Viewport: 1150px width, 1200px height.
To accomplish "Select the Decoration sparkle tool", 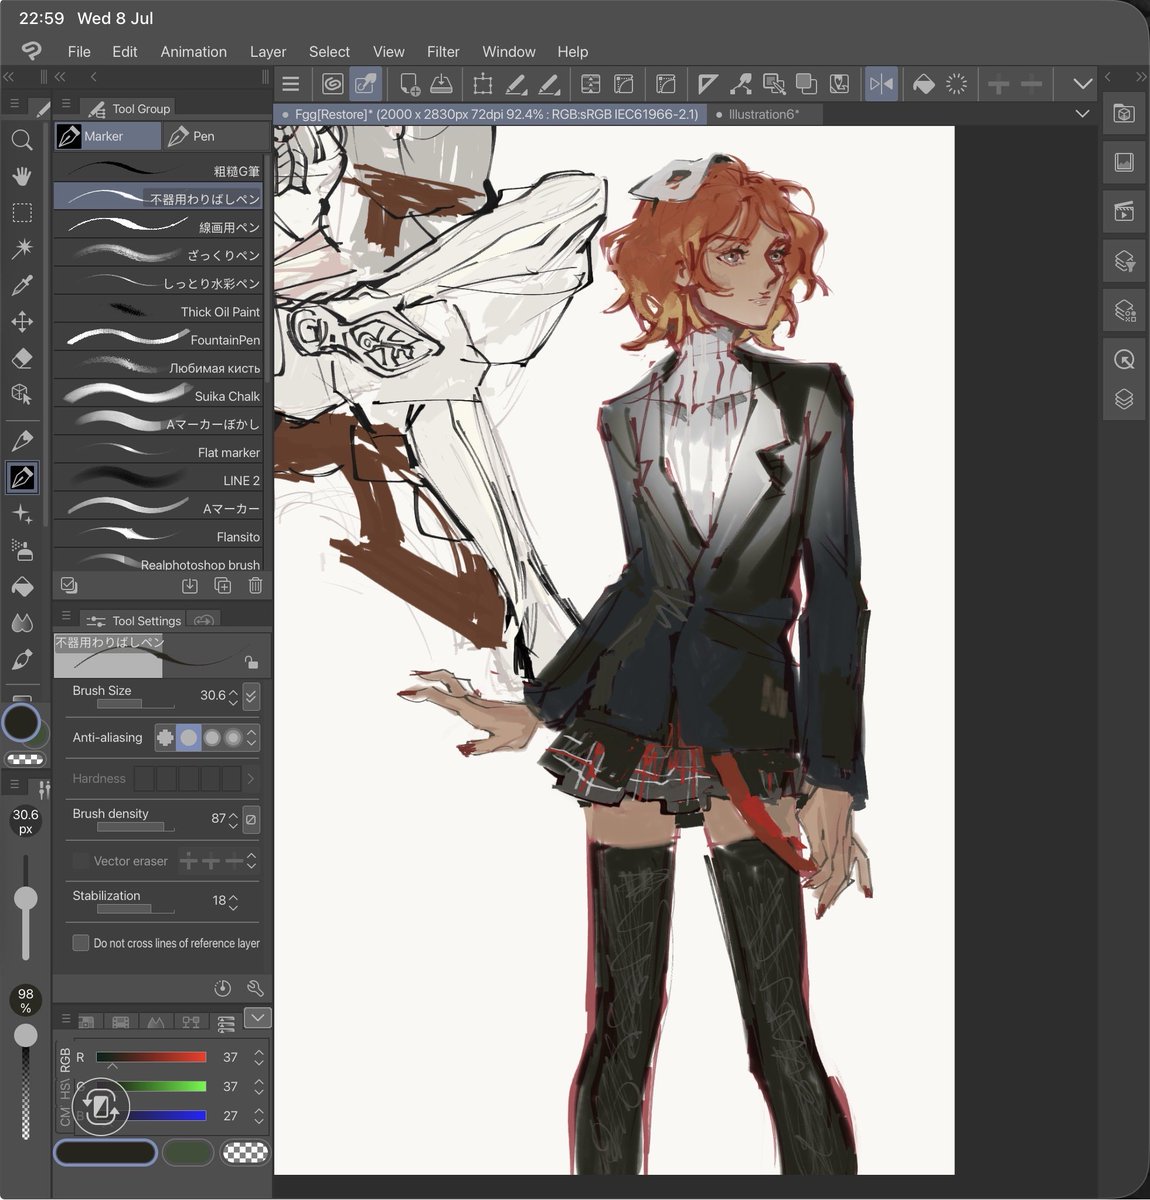I will [x=22, y=514].
